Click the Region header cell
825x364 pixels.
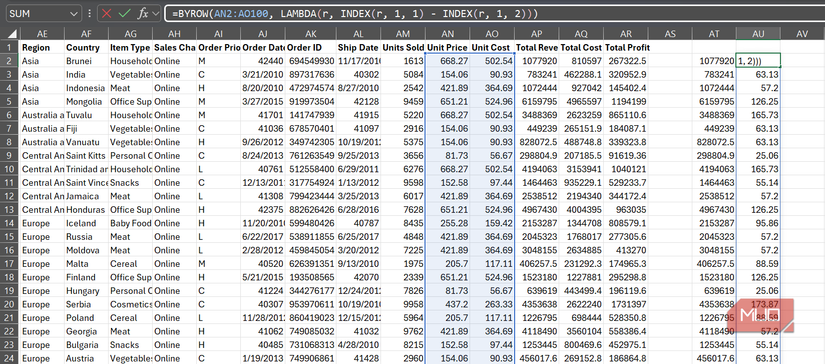coord(42,47)
